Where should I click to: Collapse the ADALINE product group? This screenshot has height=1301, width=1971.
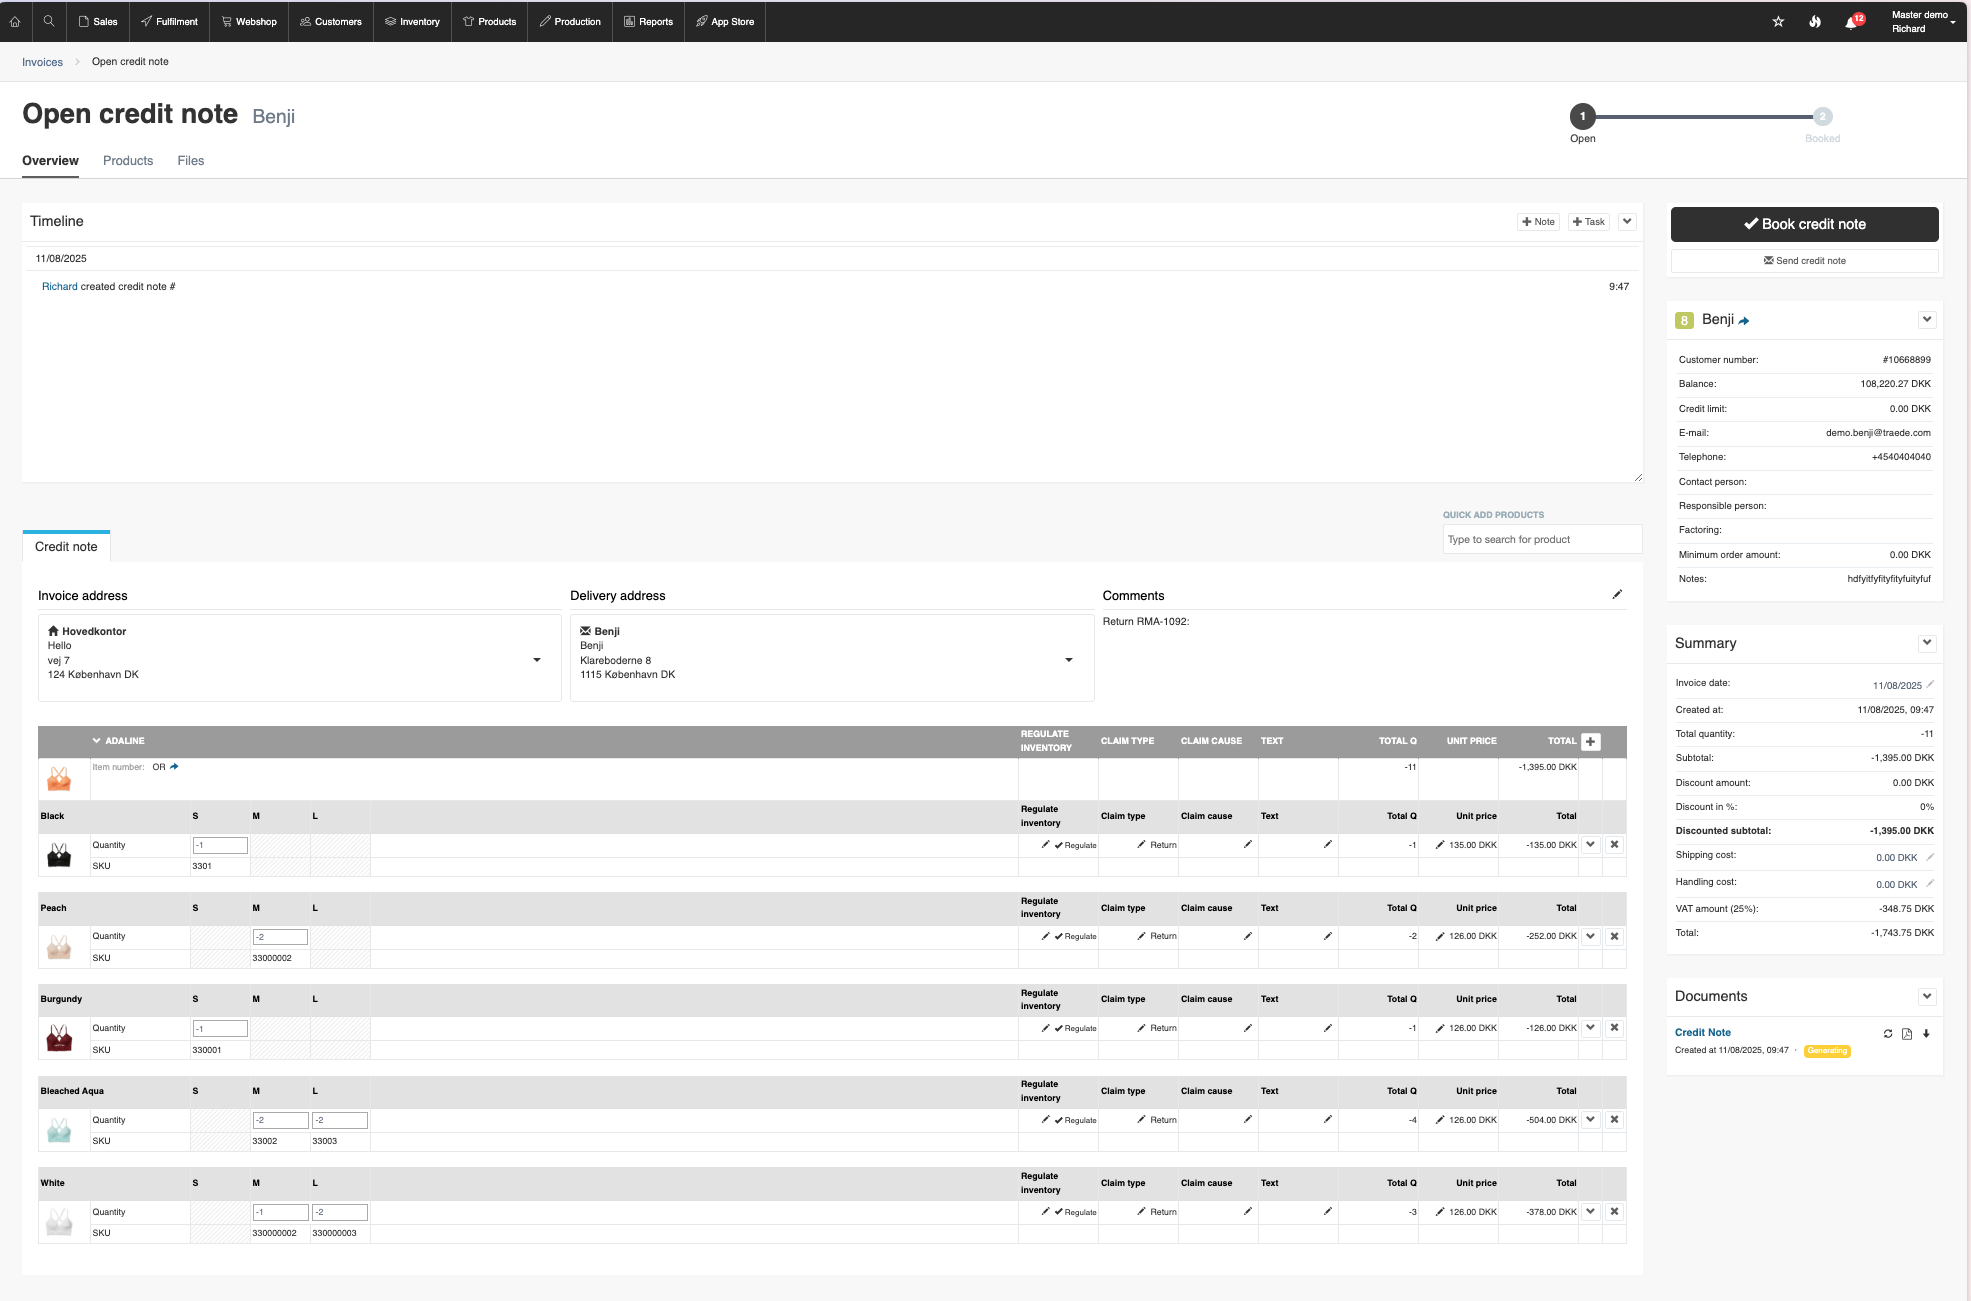click(x=97, y=741)
